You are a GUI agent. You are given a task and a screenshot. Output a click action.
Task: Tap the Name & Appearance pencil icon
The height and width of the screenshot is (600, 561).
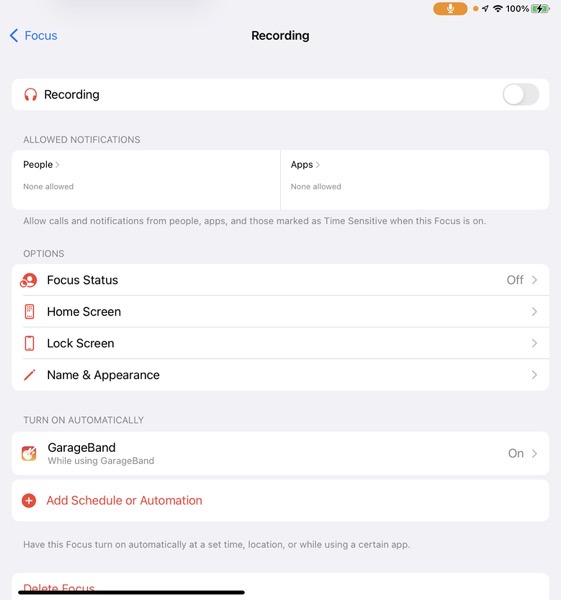tap(29, 375)
